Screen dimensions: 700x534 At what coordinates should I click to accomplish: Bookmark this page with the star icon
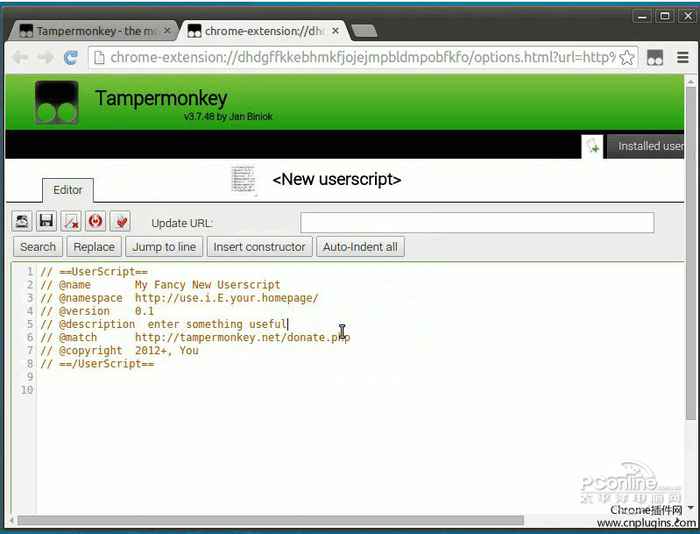click(x=627, y=58)
